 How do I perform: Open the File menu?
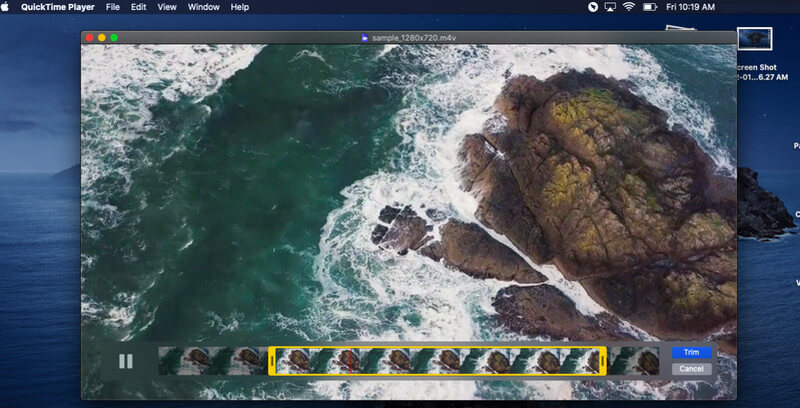[113, 7]
